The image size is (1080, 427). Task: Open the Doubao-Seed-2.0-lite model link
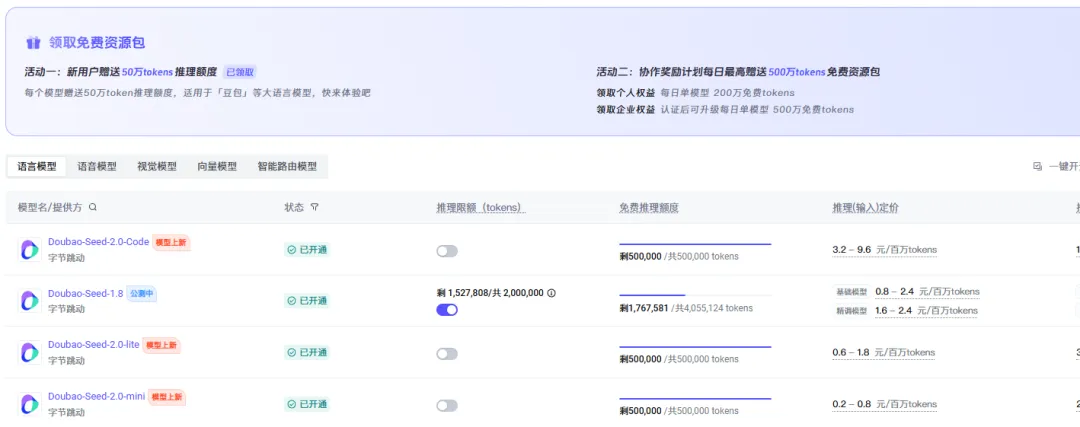point(94,344)
